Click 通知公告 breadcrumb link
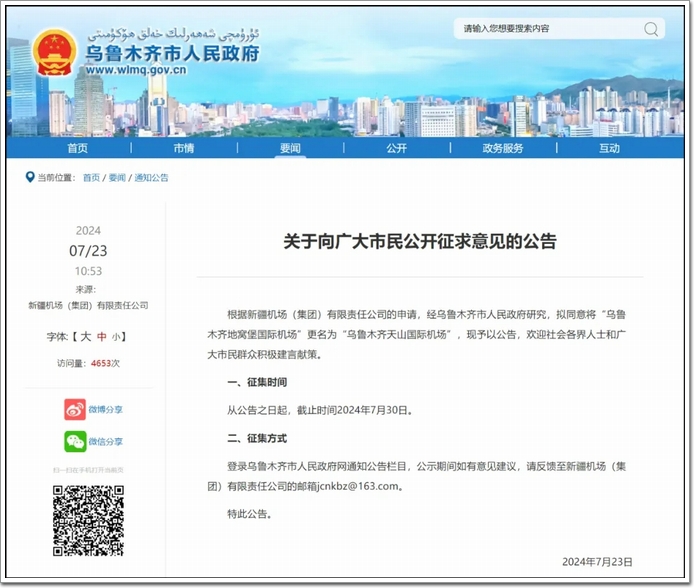This screenshot has width=694, height=588. click(151, 178)
